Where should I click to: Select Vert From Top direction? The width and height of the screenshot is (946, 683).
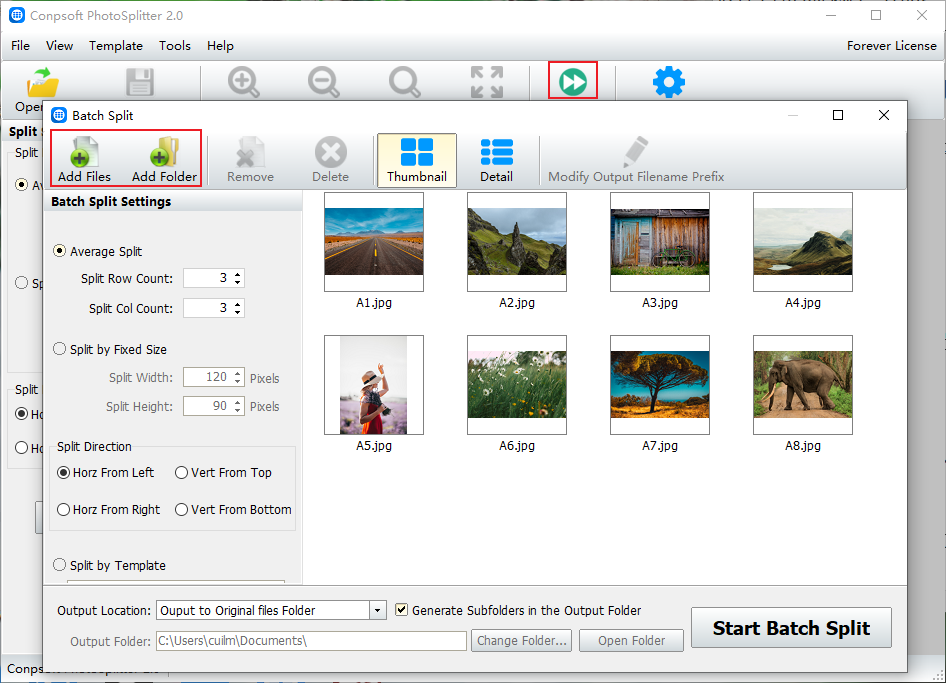(182, 472)
